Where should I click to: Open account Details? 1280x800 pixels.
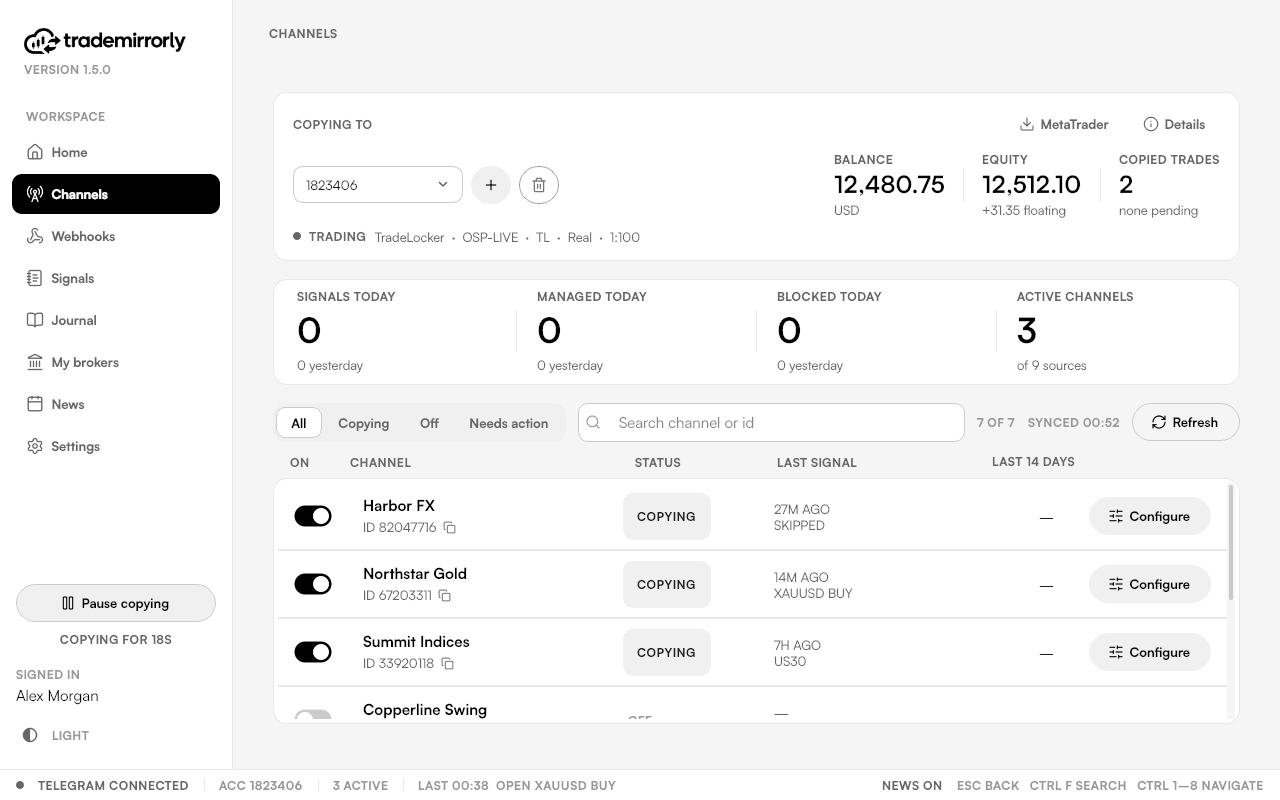click(1174, 124)
